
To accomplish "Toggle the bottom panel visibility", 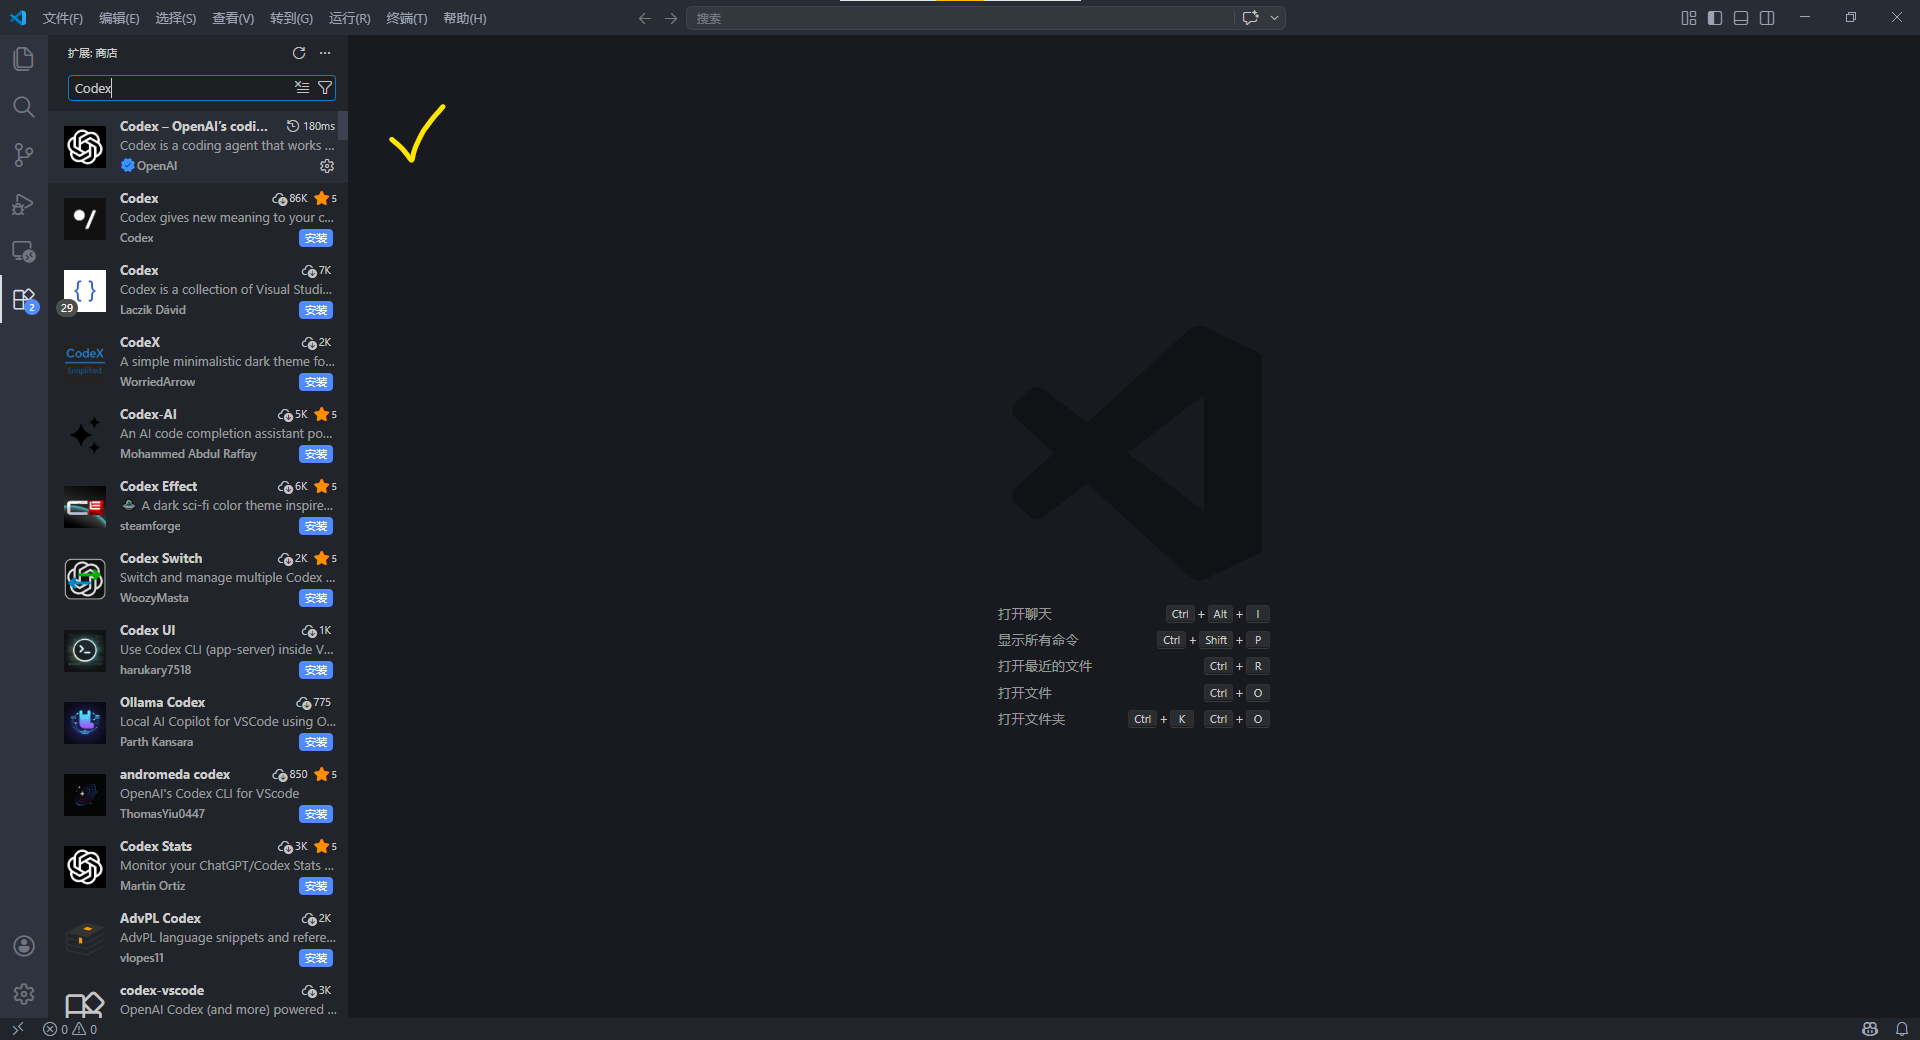I will tap(1741, 18).
